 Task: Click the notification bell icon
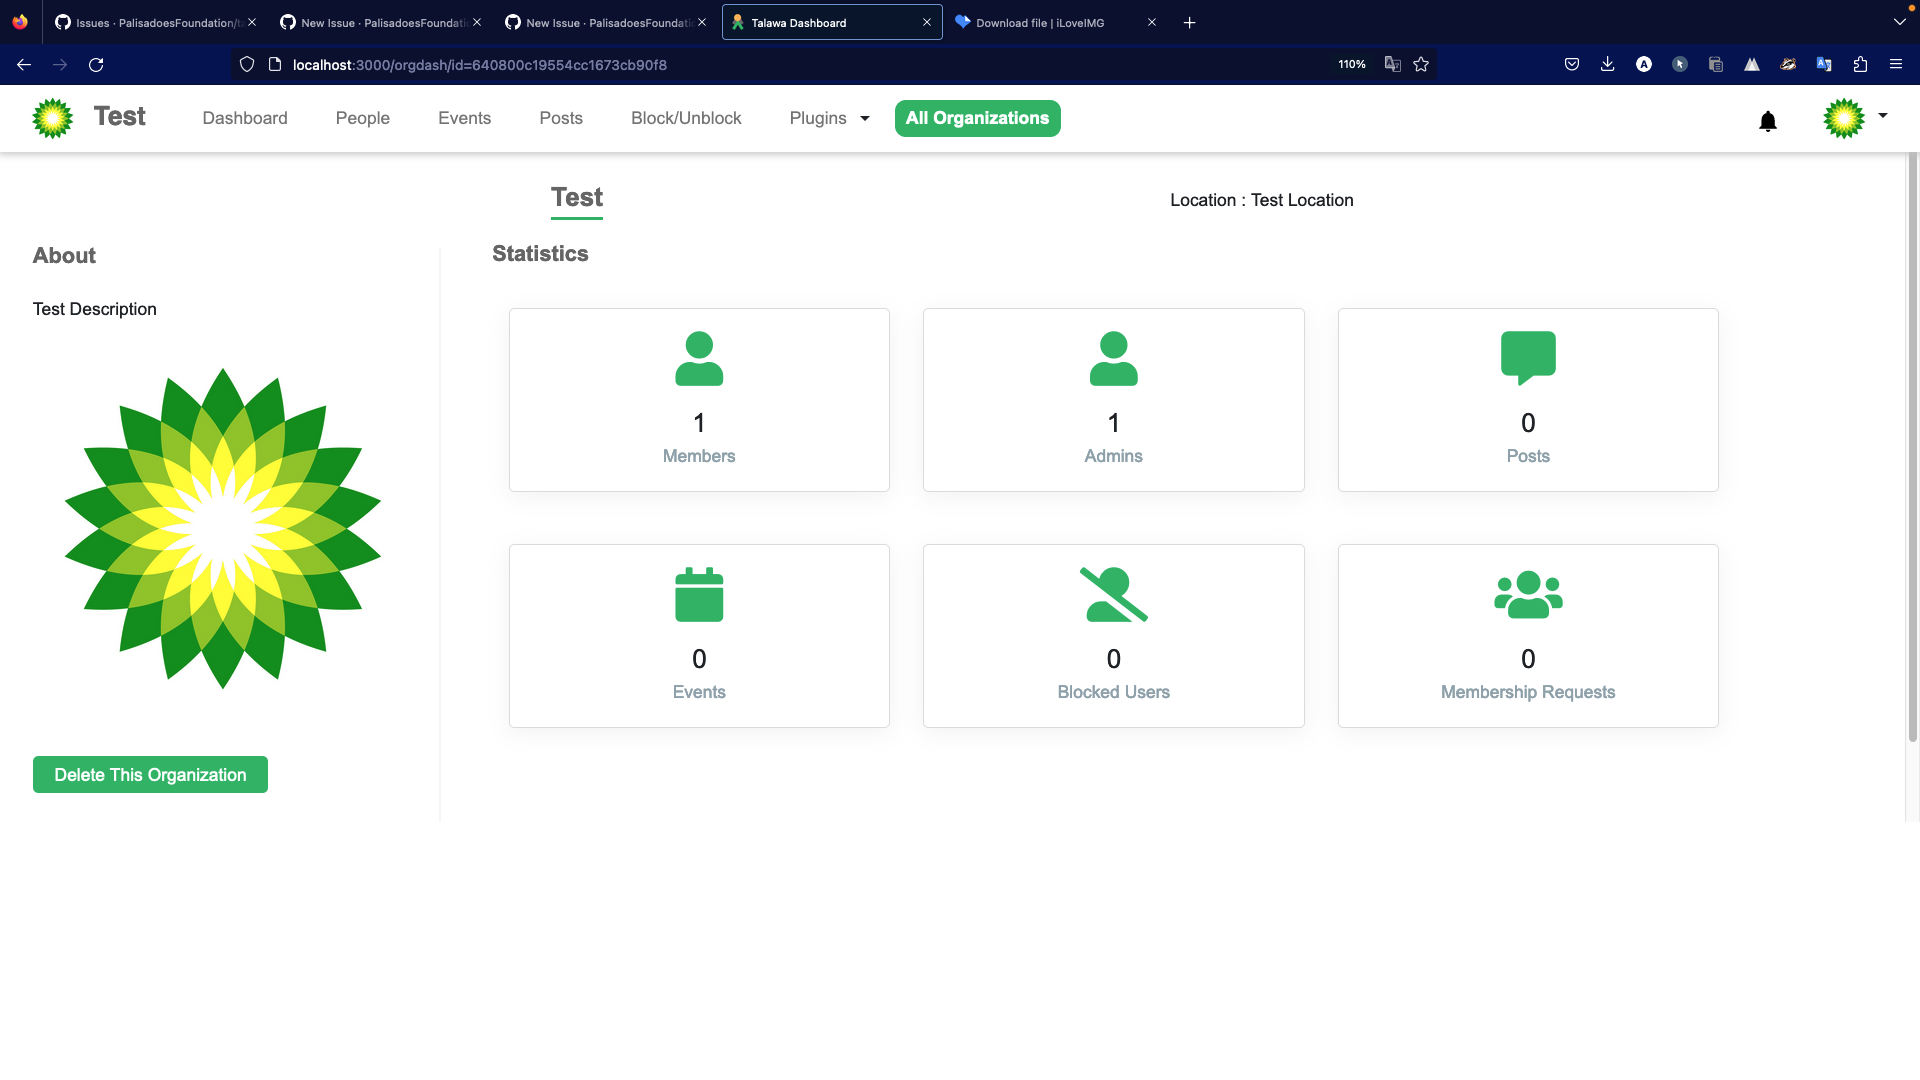(x=1767, y=121)
